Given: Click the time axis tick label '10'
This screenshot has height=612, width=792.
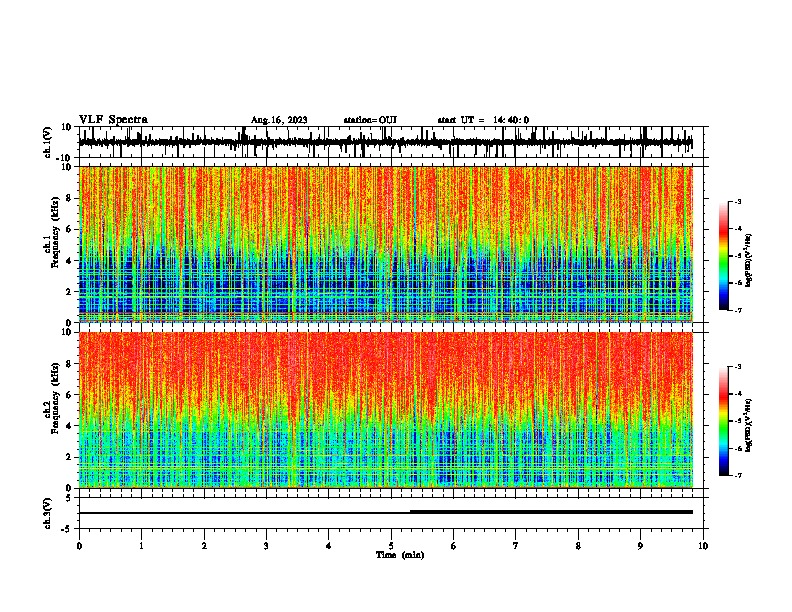Looking at the screenshot, I should tap(703, 546).
